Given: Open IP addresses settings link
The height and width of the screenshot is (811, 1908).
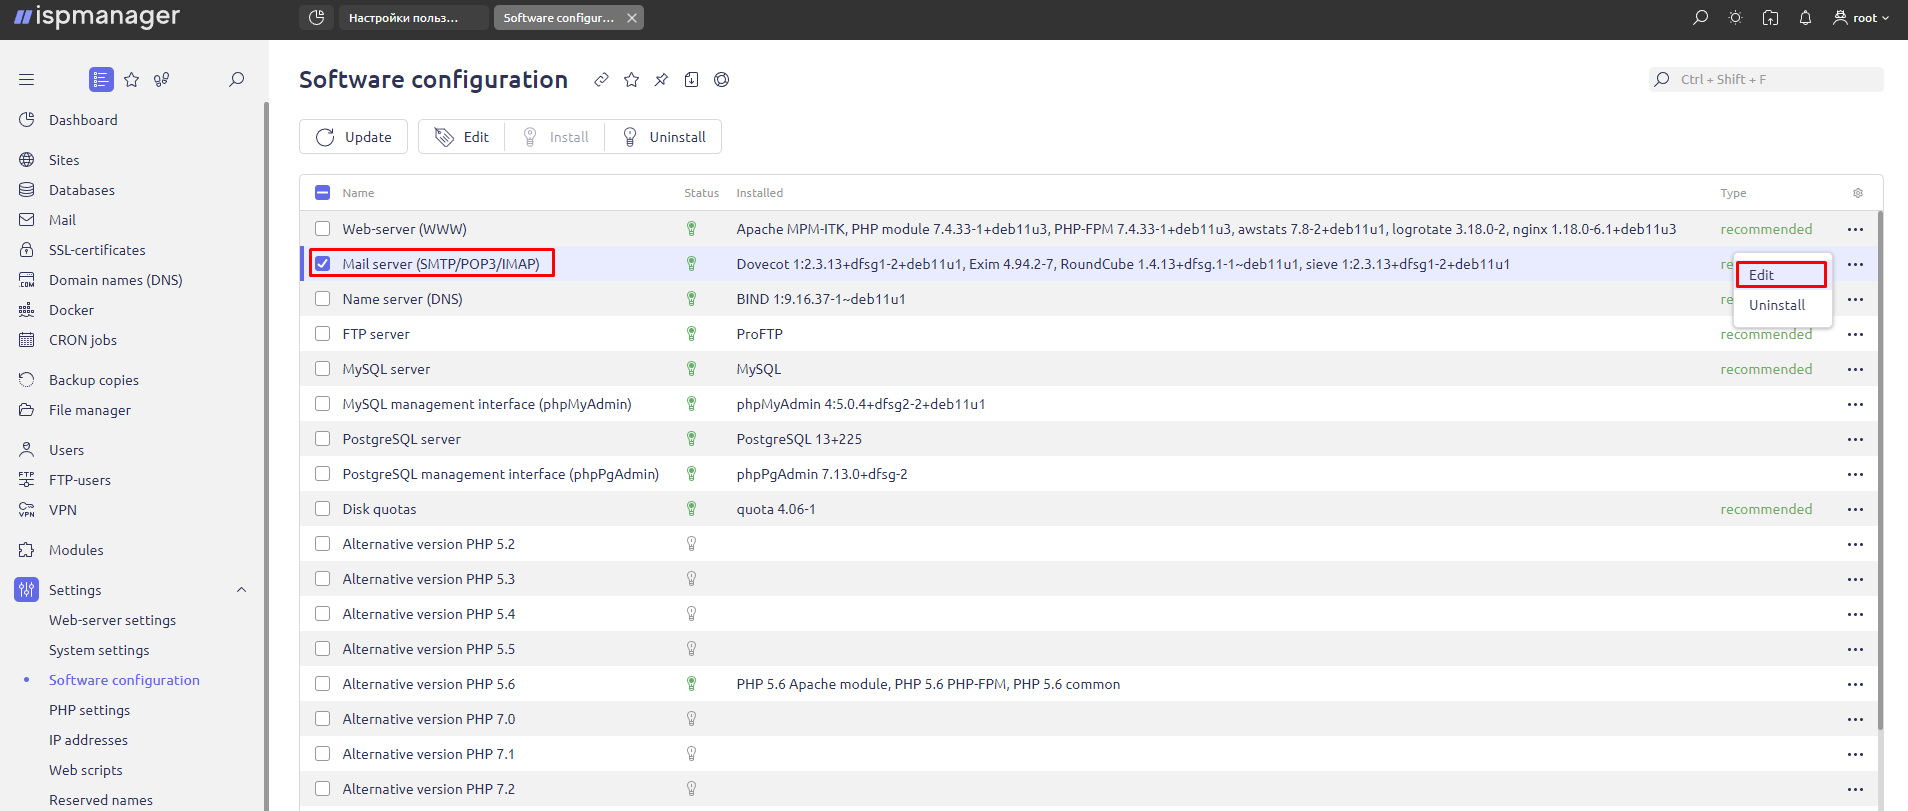Looking at the screenshot, I should [x=88, y=740].
